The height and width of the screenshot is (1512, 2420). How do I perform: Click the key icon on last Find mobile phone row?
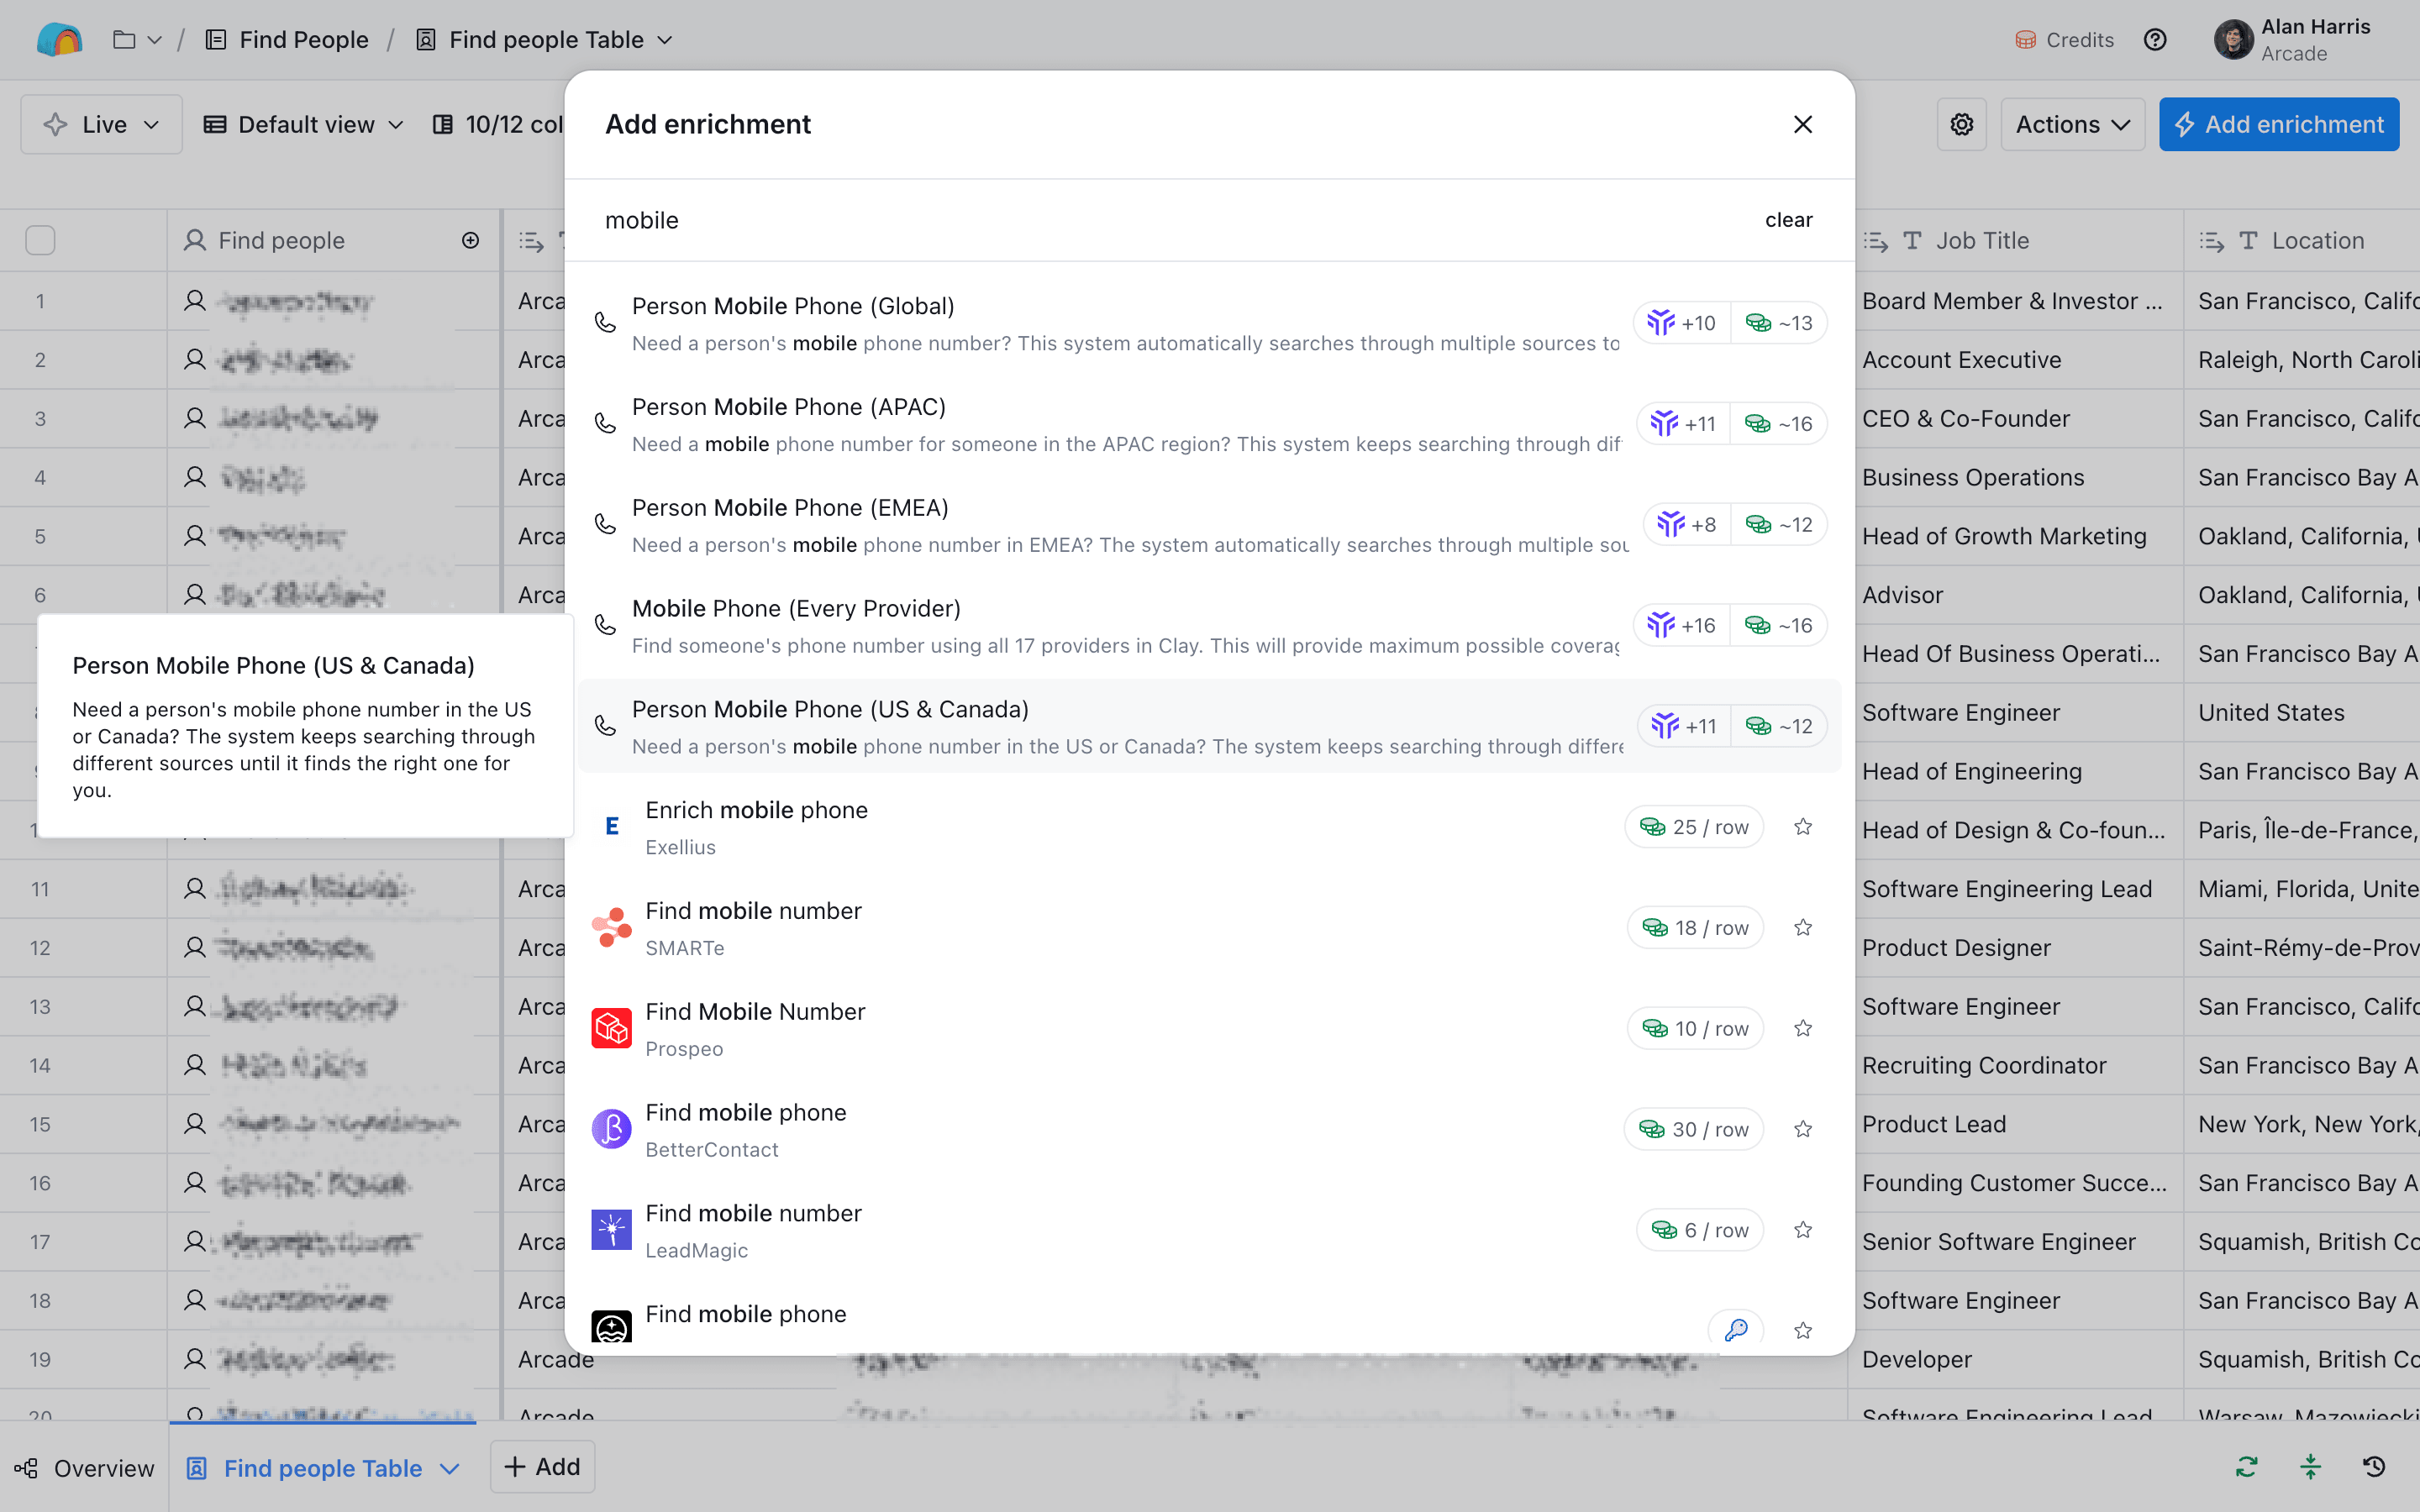pyautogui.click(x=1736, y=1330)
